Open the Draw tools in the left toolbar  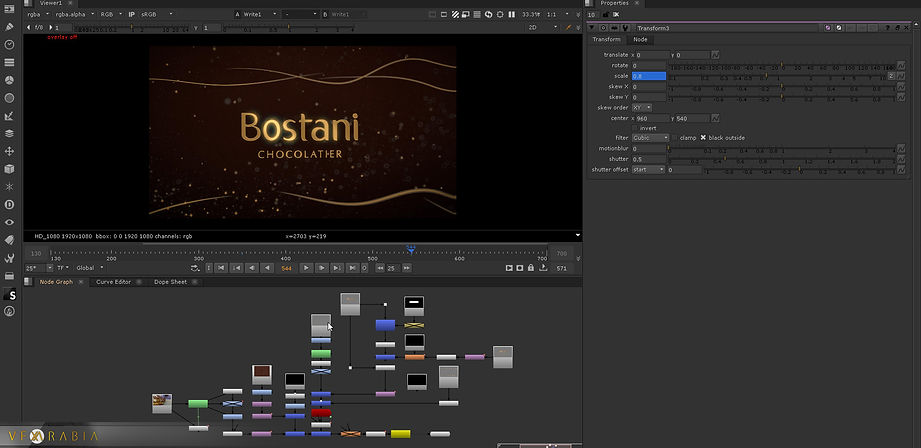coord(9,26)
